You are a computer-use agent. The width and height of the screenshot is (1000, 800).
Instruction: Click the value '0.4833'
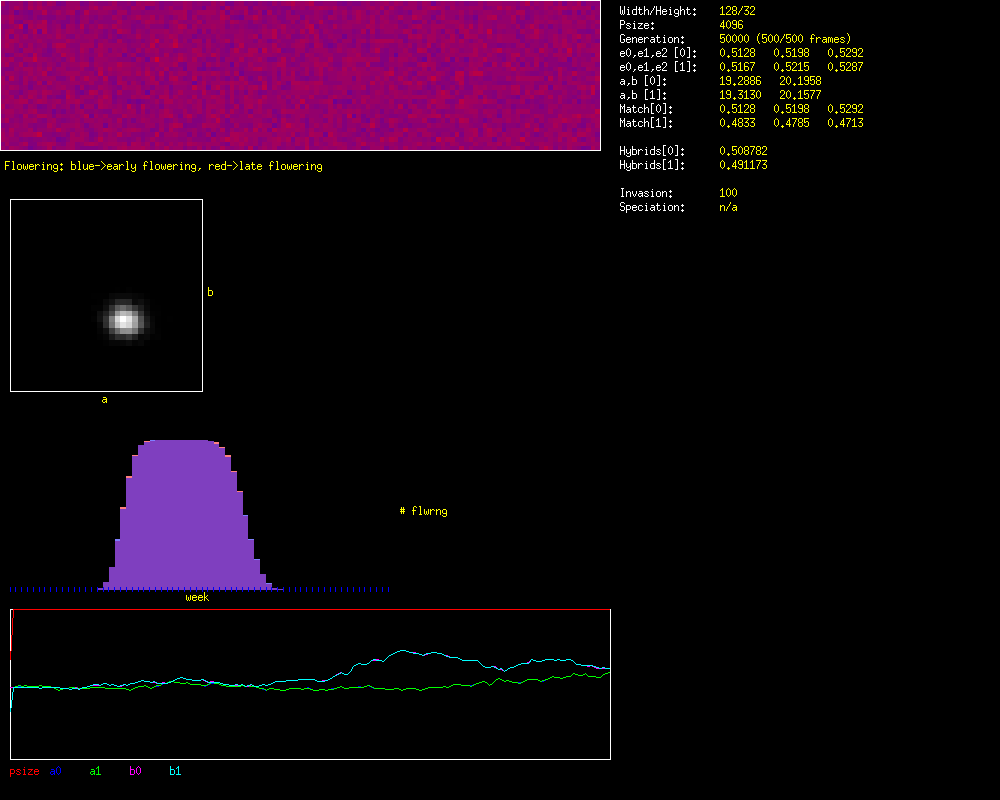[737, 124]
